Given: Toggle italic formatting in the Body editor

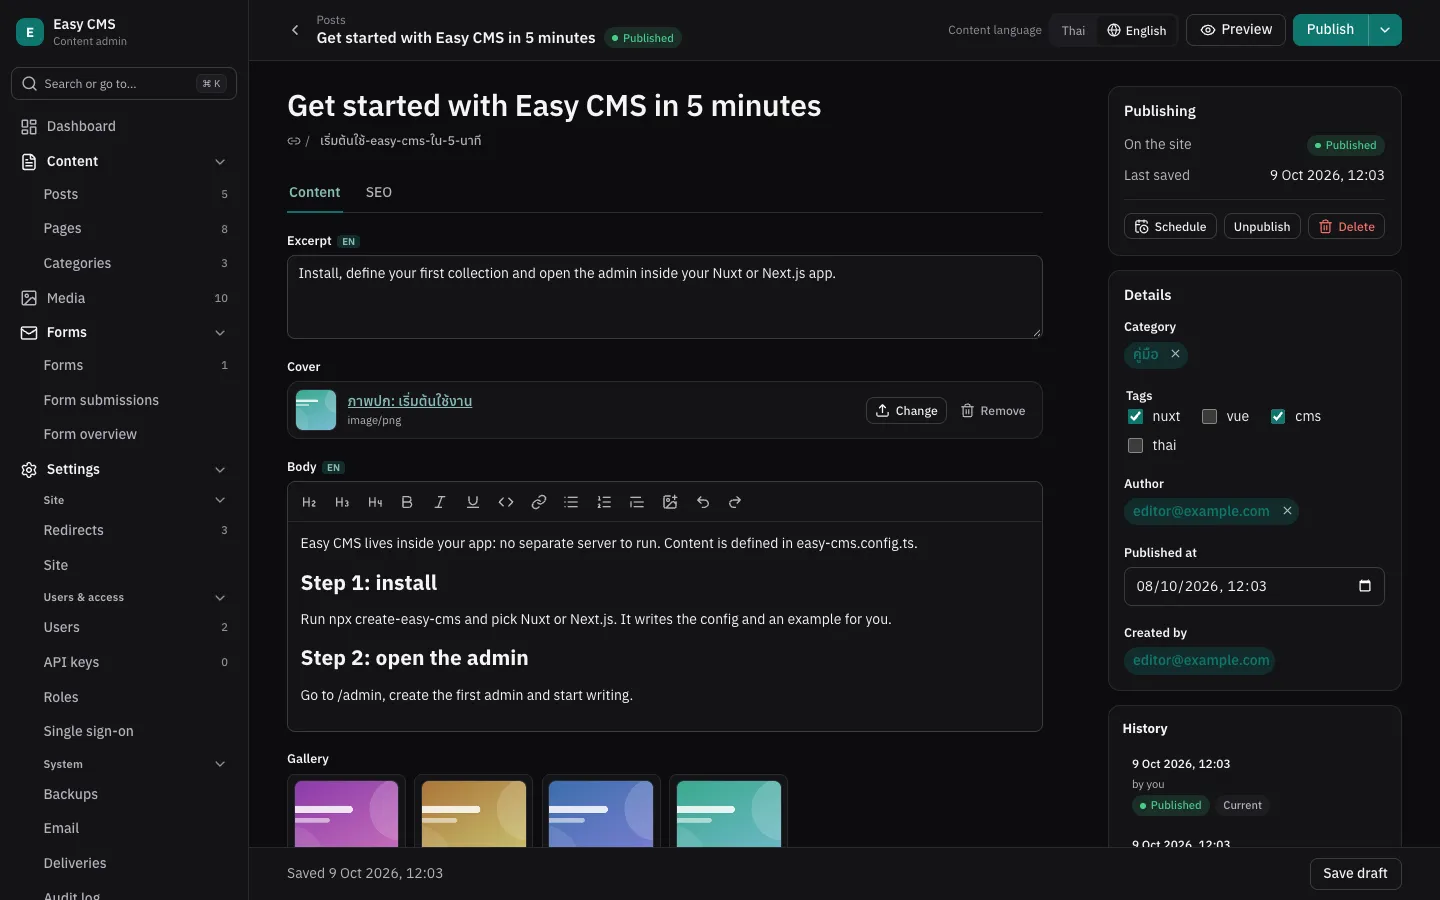Looking at the screenshot, I should pos(439,502).
